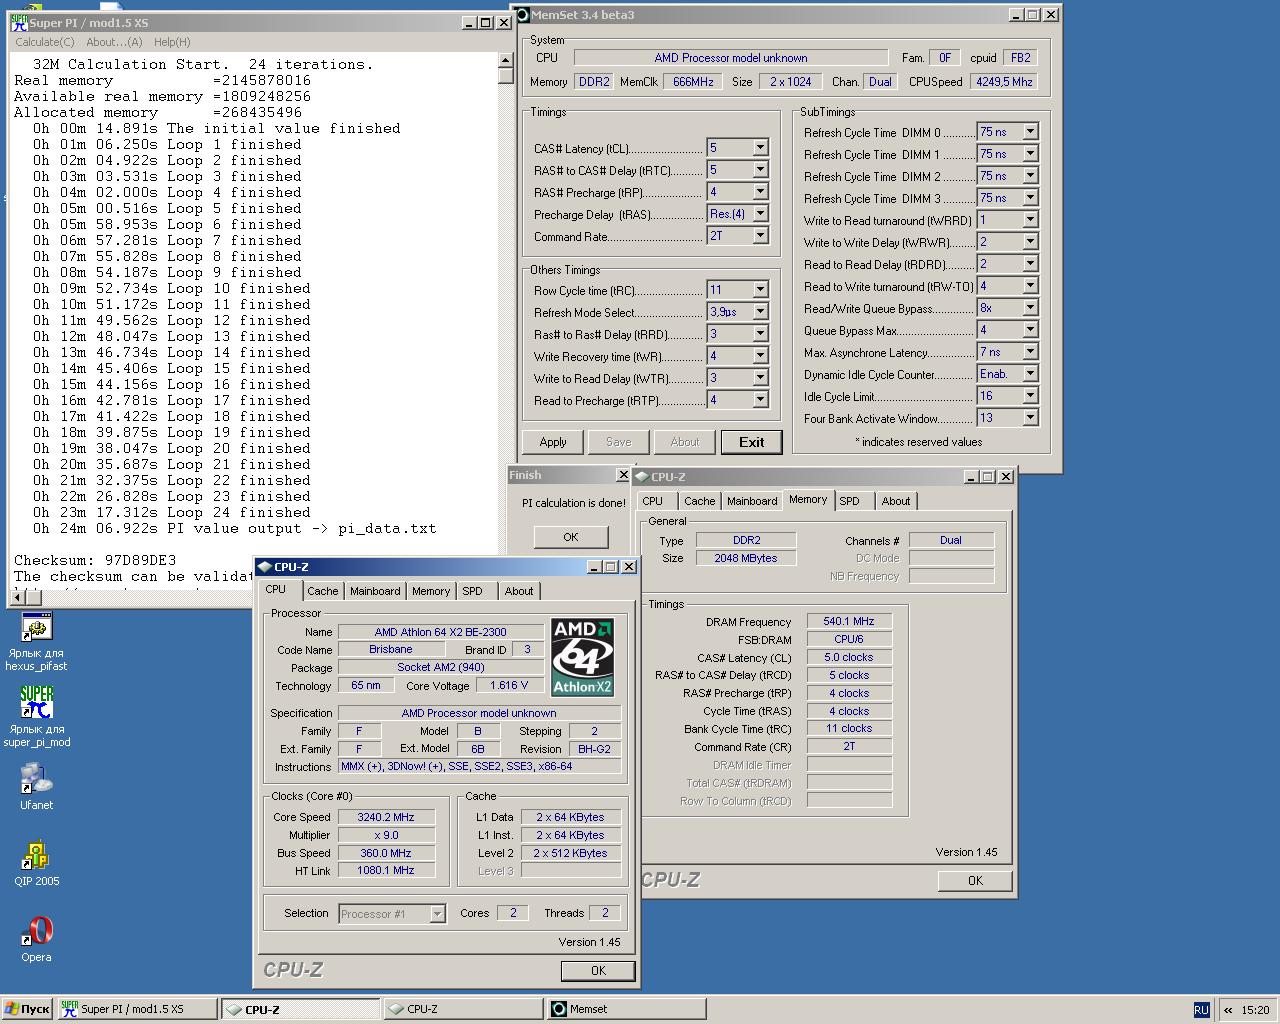This screenshot has width=1280, height=1024.
Task: Open the Calculate(C) menu in Super PI
Action: pos(45,42)
